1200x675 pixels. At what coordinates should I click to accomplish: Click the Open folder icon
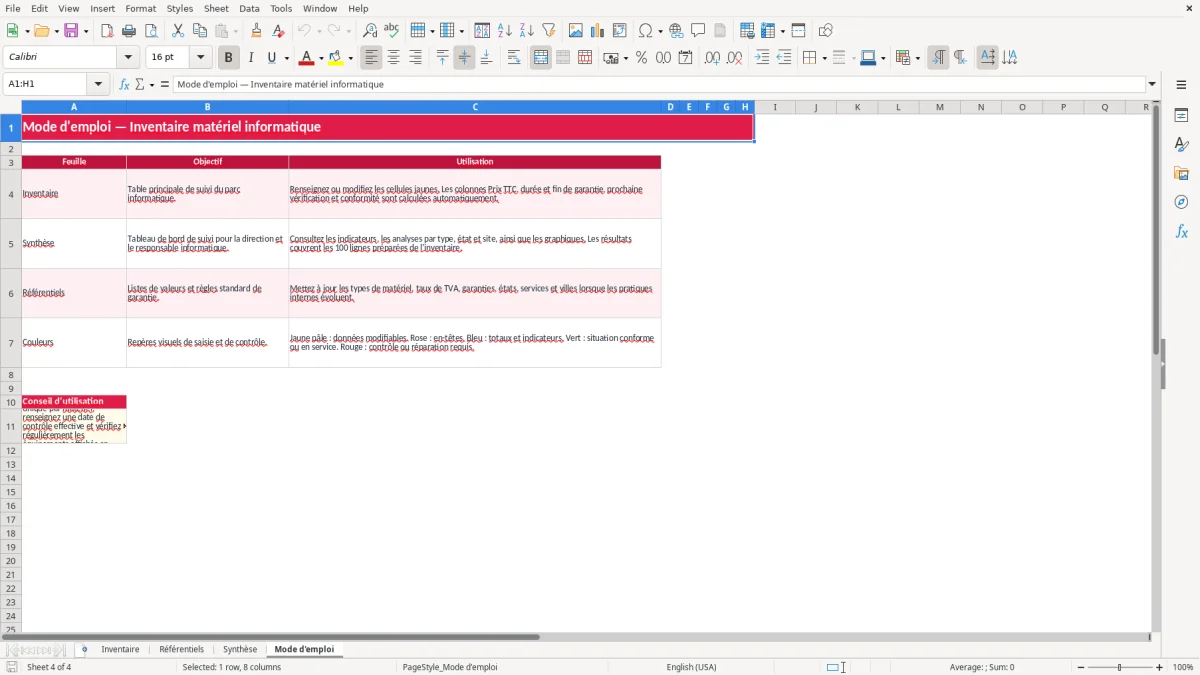point(41,31)
